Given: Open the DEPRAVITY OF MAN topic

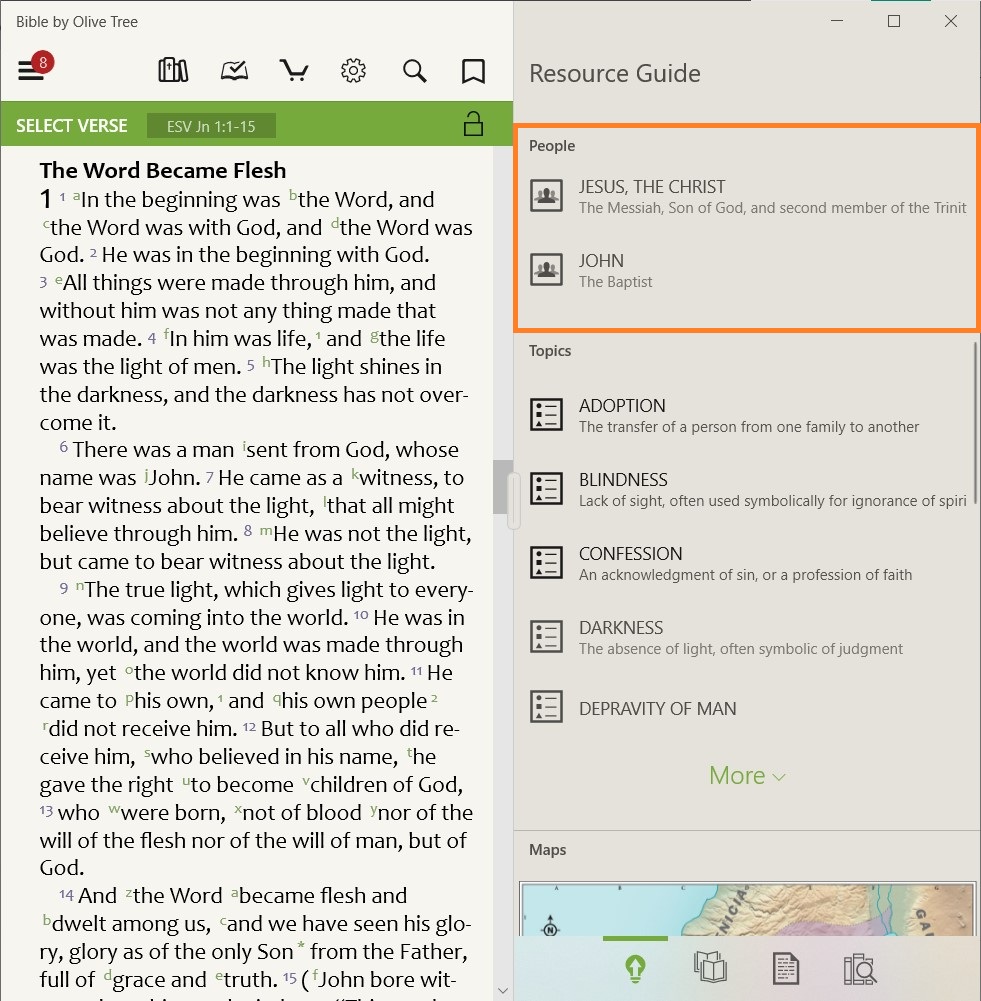Looking at the screenshot, I should coord(747,707).
